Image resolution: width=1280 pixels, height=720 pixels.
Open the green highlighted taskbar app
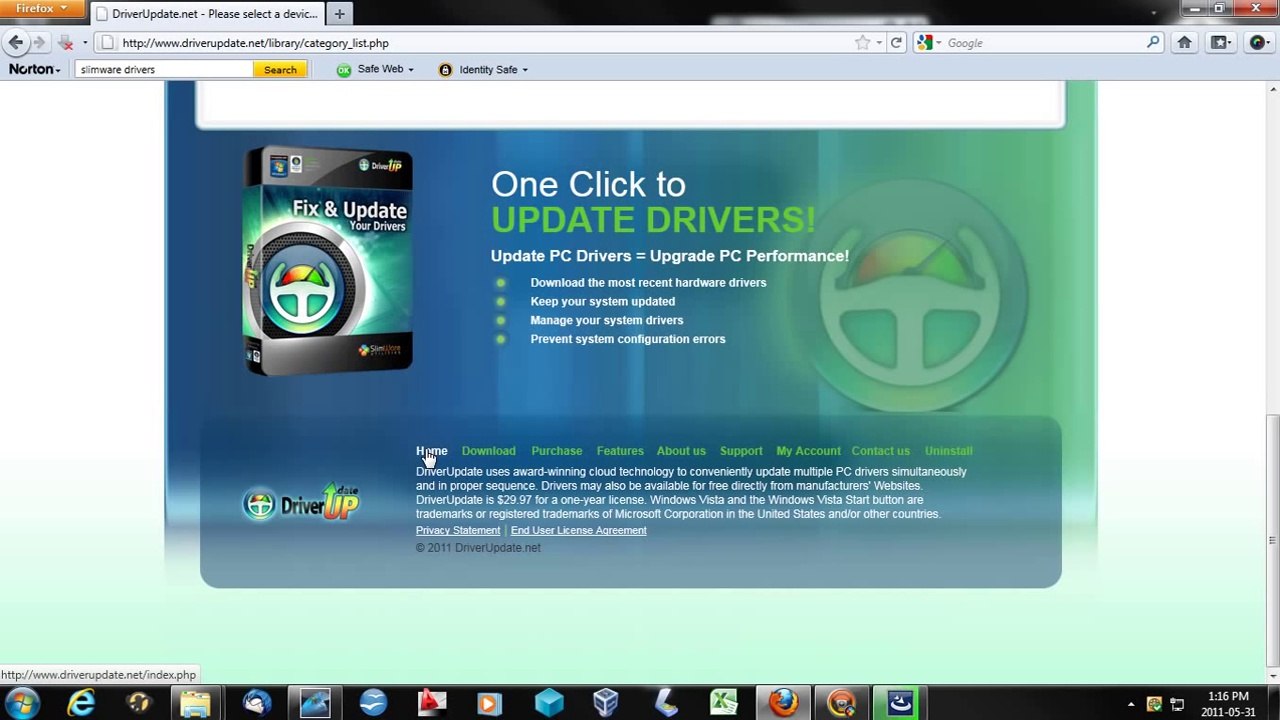[x=900, y=703]
